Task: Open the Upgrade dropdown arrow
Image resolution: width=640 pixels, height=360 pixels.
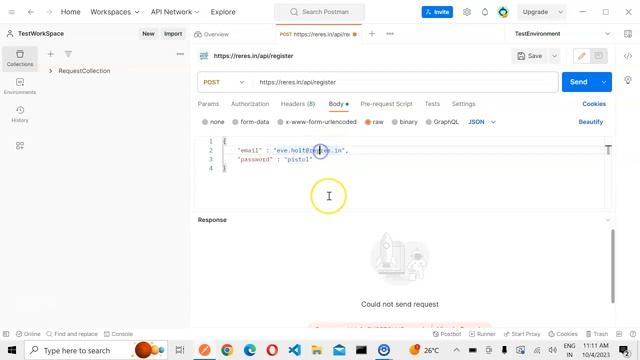Action: (561, 12)
